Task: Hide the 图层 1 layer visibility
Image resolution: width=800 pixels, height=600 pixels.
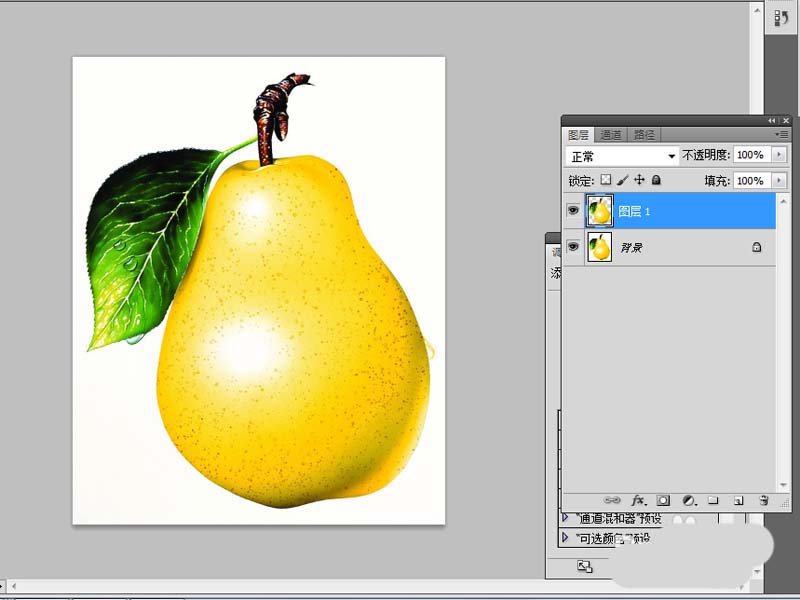Action: point(573,210)
